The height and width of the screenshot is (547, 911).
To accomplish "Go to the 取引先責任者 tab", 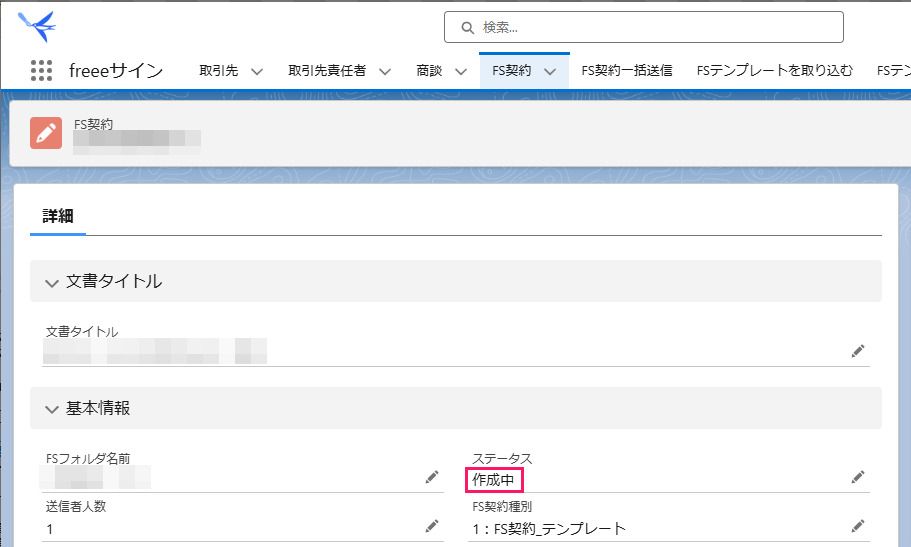I will coord(327,70).
